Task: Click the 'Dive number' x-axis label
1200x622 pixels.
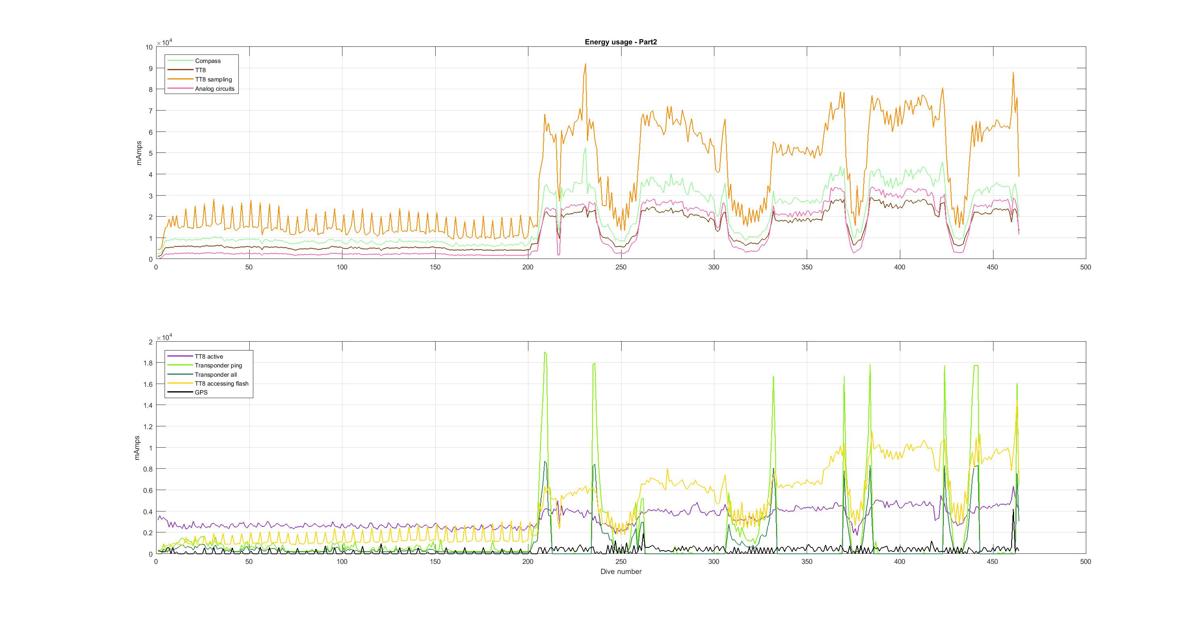Action: click(621, 572)
